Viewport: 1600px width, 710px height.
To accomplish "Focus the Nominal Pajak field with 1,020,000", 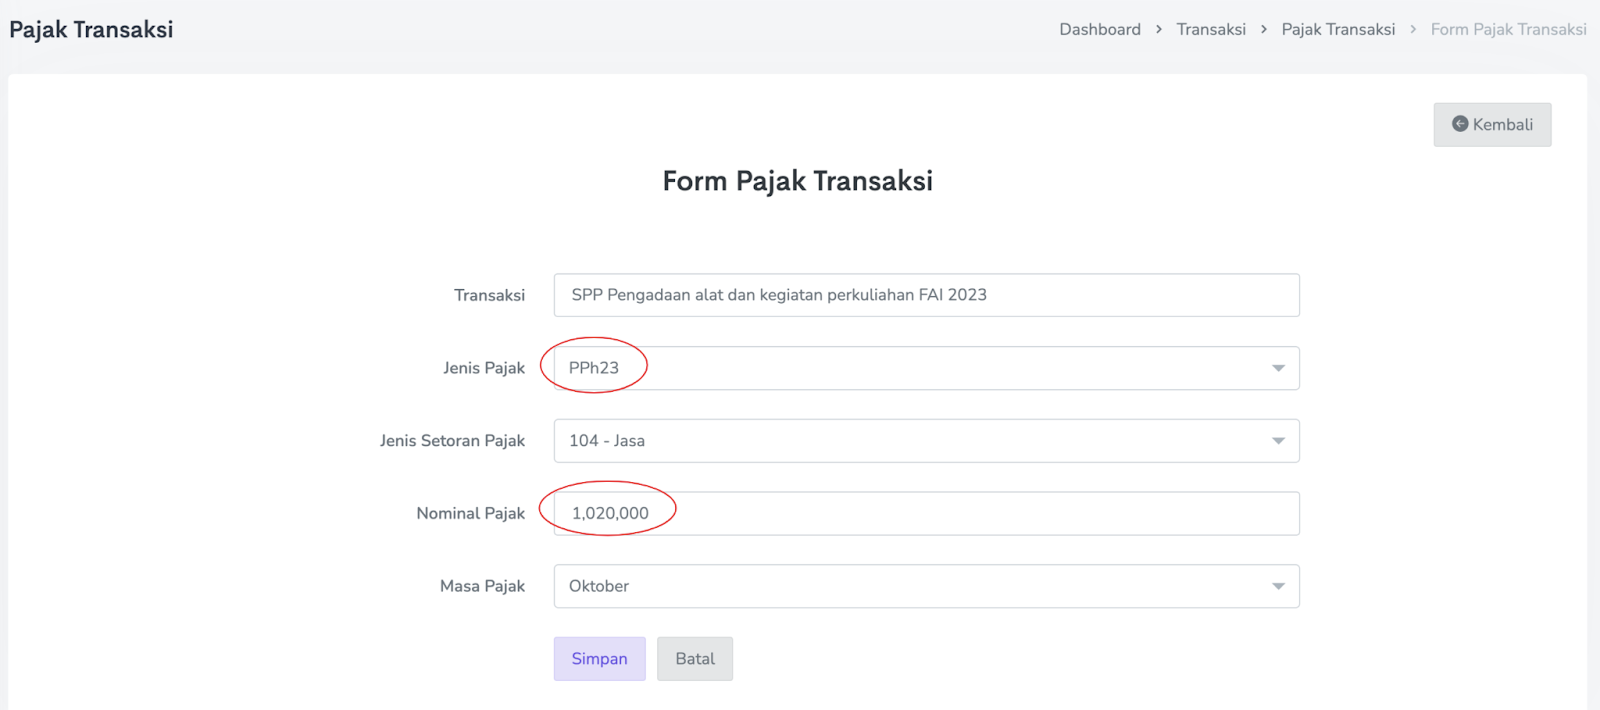I will coord(926,513).
